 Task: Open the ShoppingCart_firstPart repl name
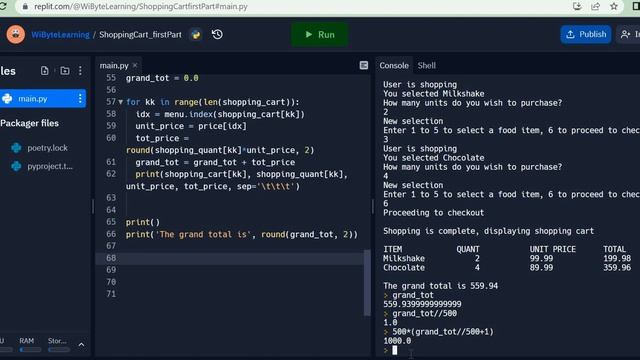point(140,35)
